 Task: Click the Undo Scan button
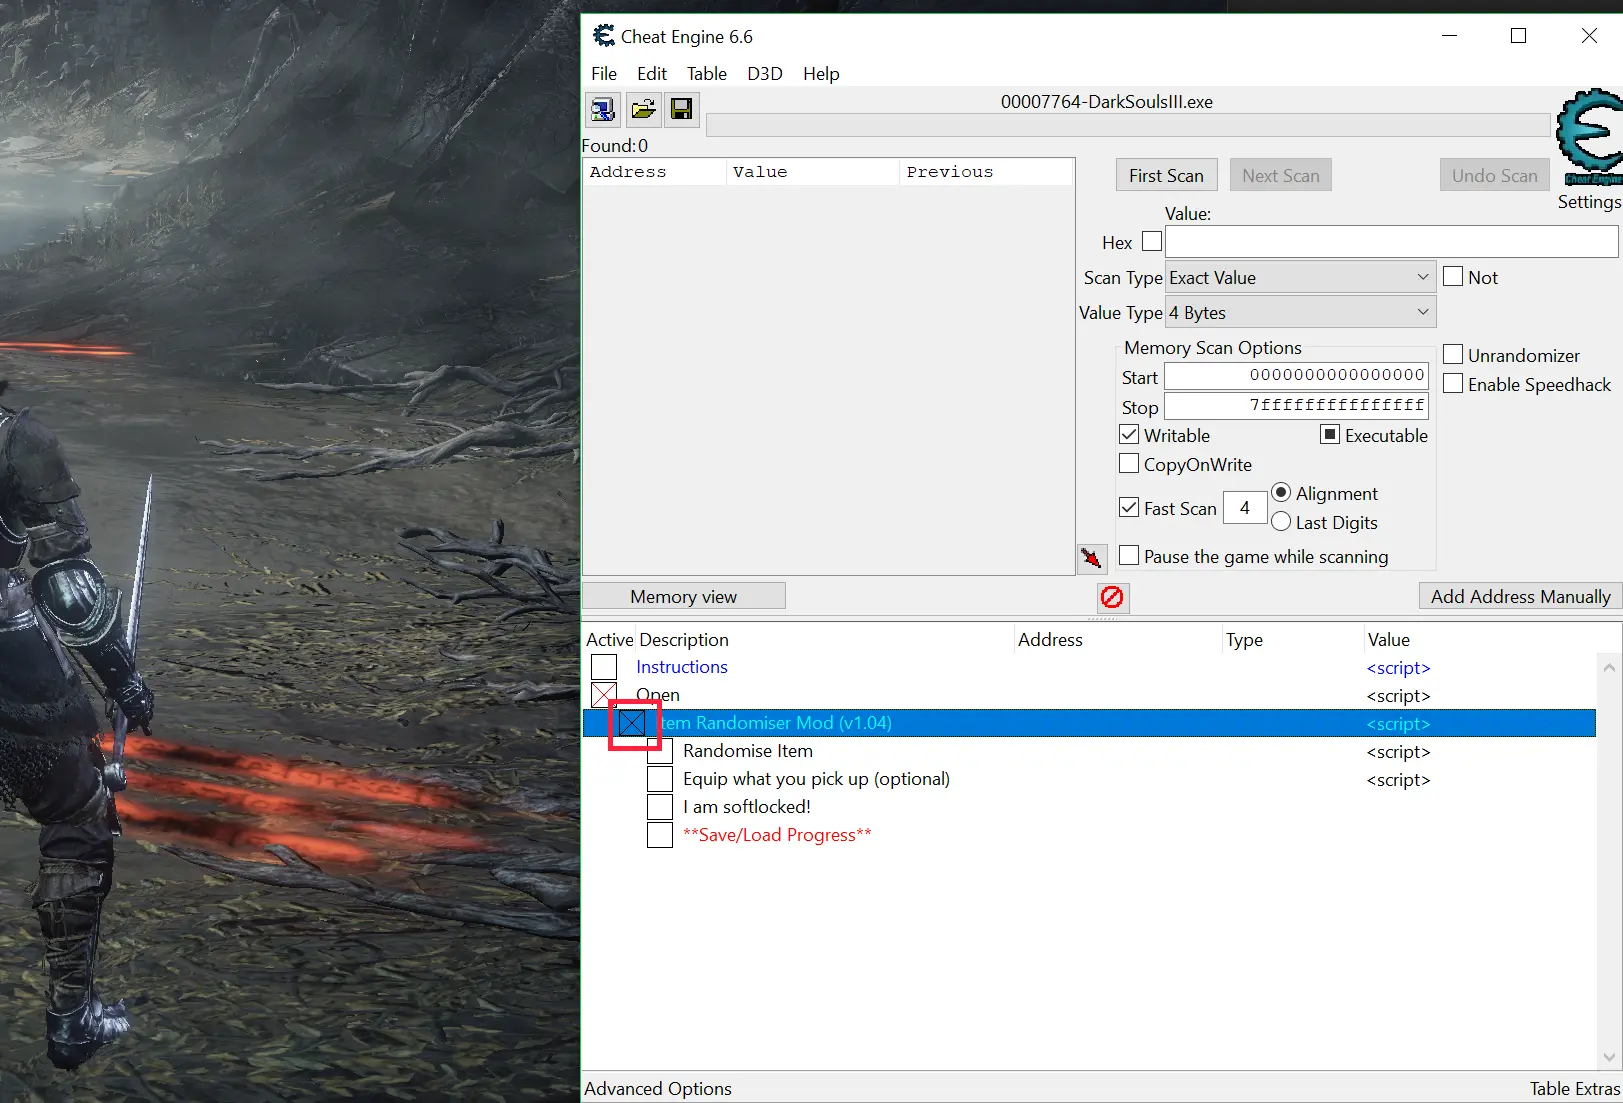(1495, 175)
